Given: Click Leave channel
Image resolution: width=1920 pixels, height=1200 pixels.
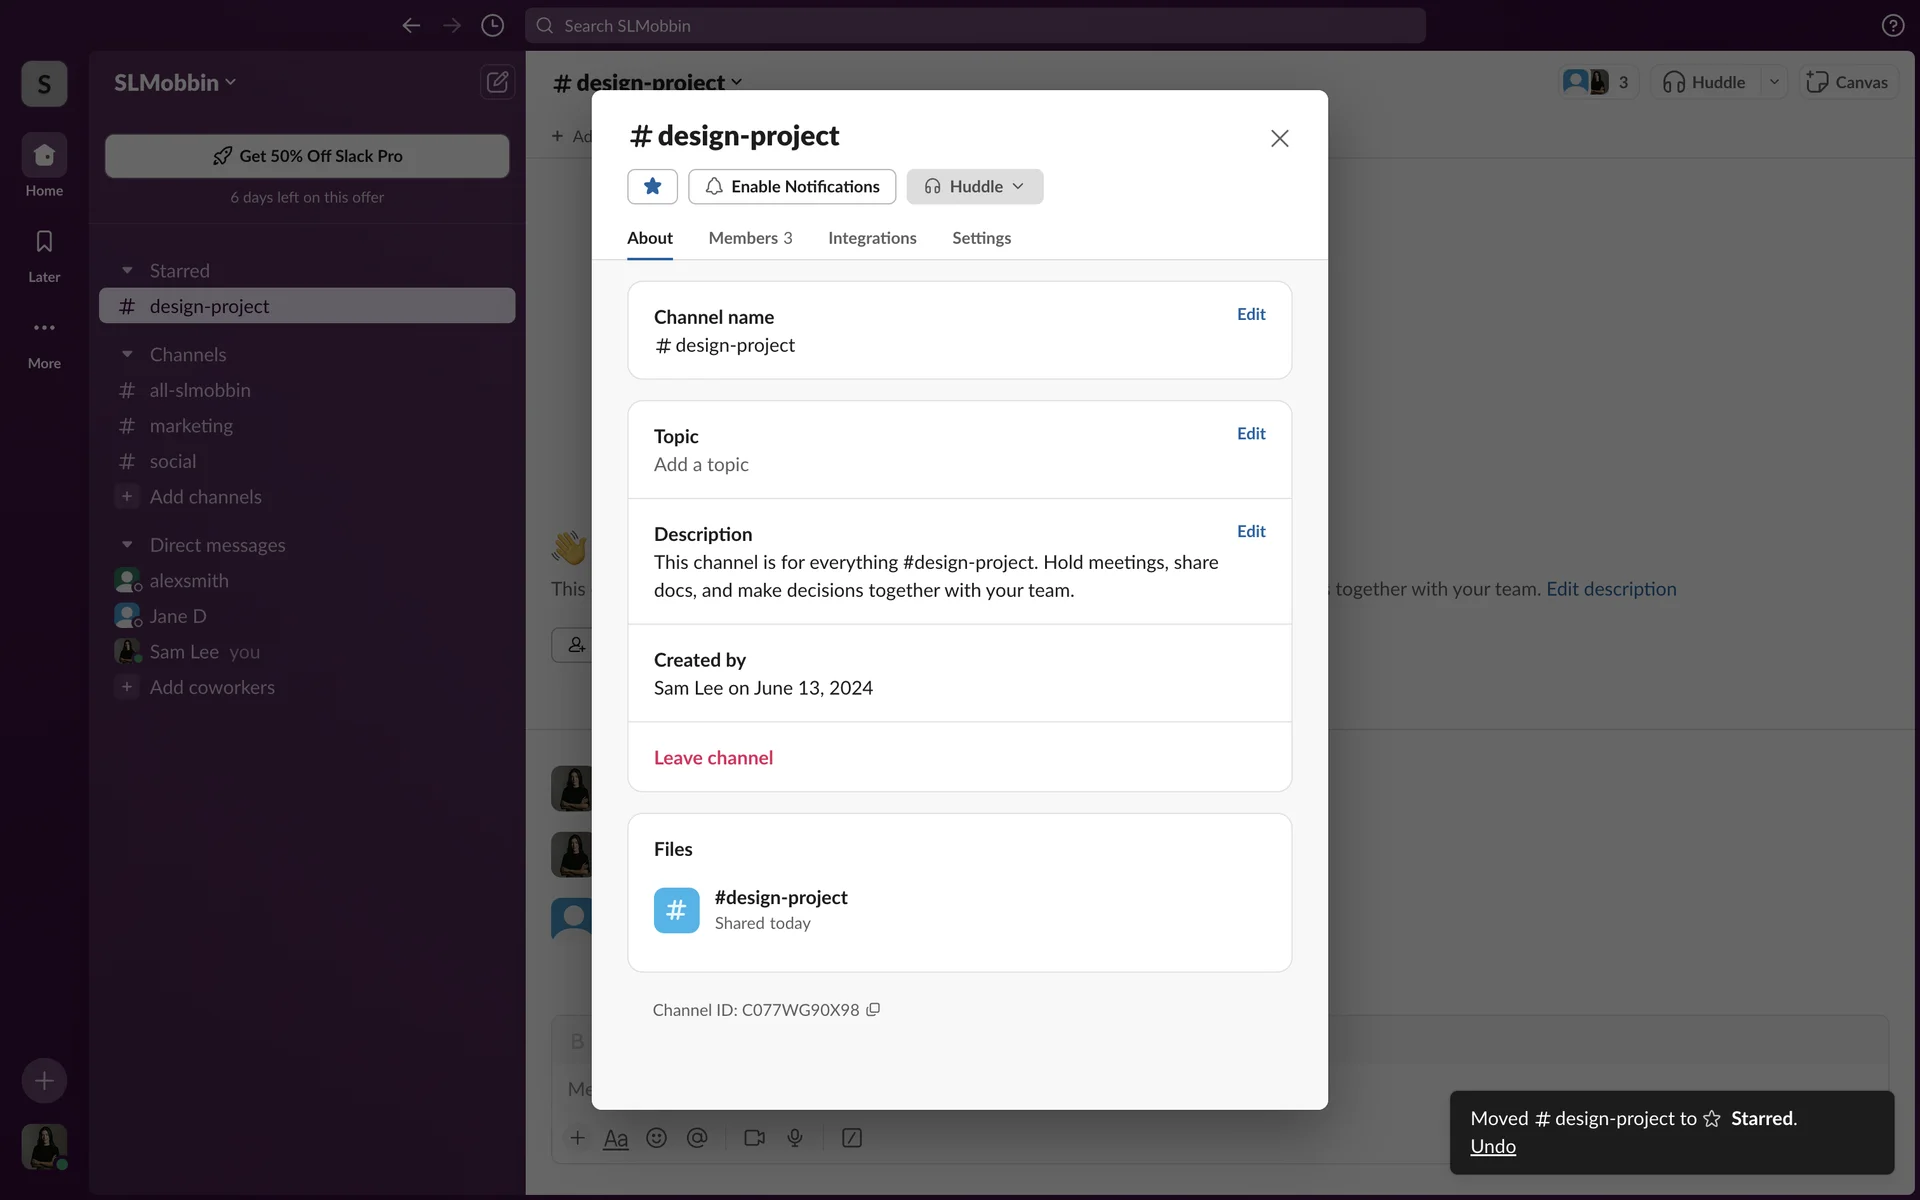Looking at the screenshot, I should 713,758.
